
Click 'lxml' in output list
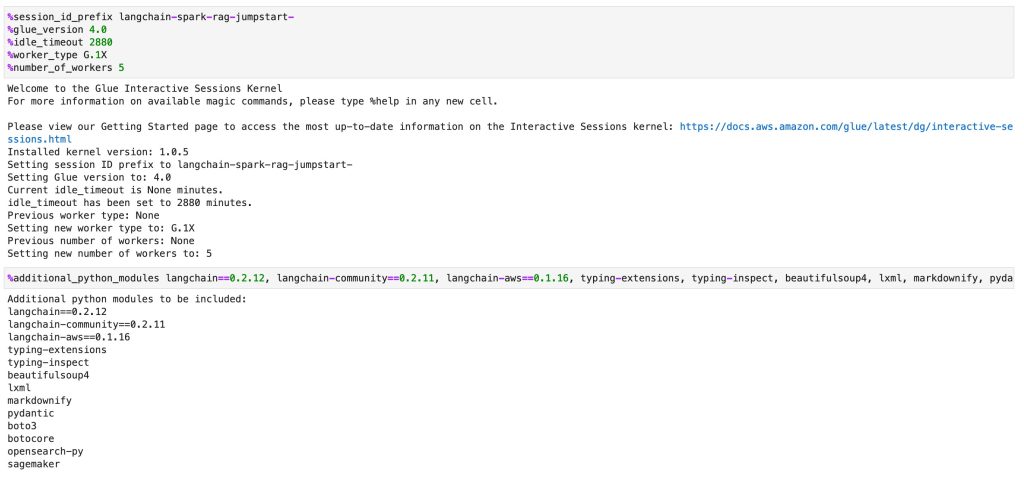(19, 388)
